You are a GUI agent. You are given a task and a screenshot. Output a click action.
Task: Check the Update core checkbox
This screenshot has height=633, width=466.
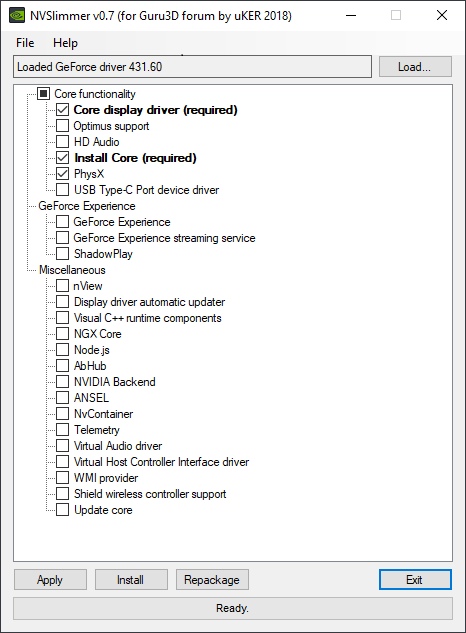(62, 510)
